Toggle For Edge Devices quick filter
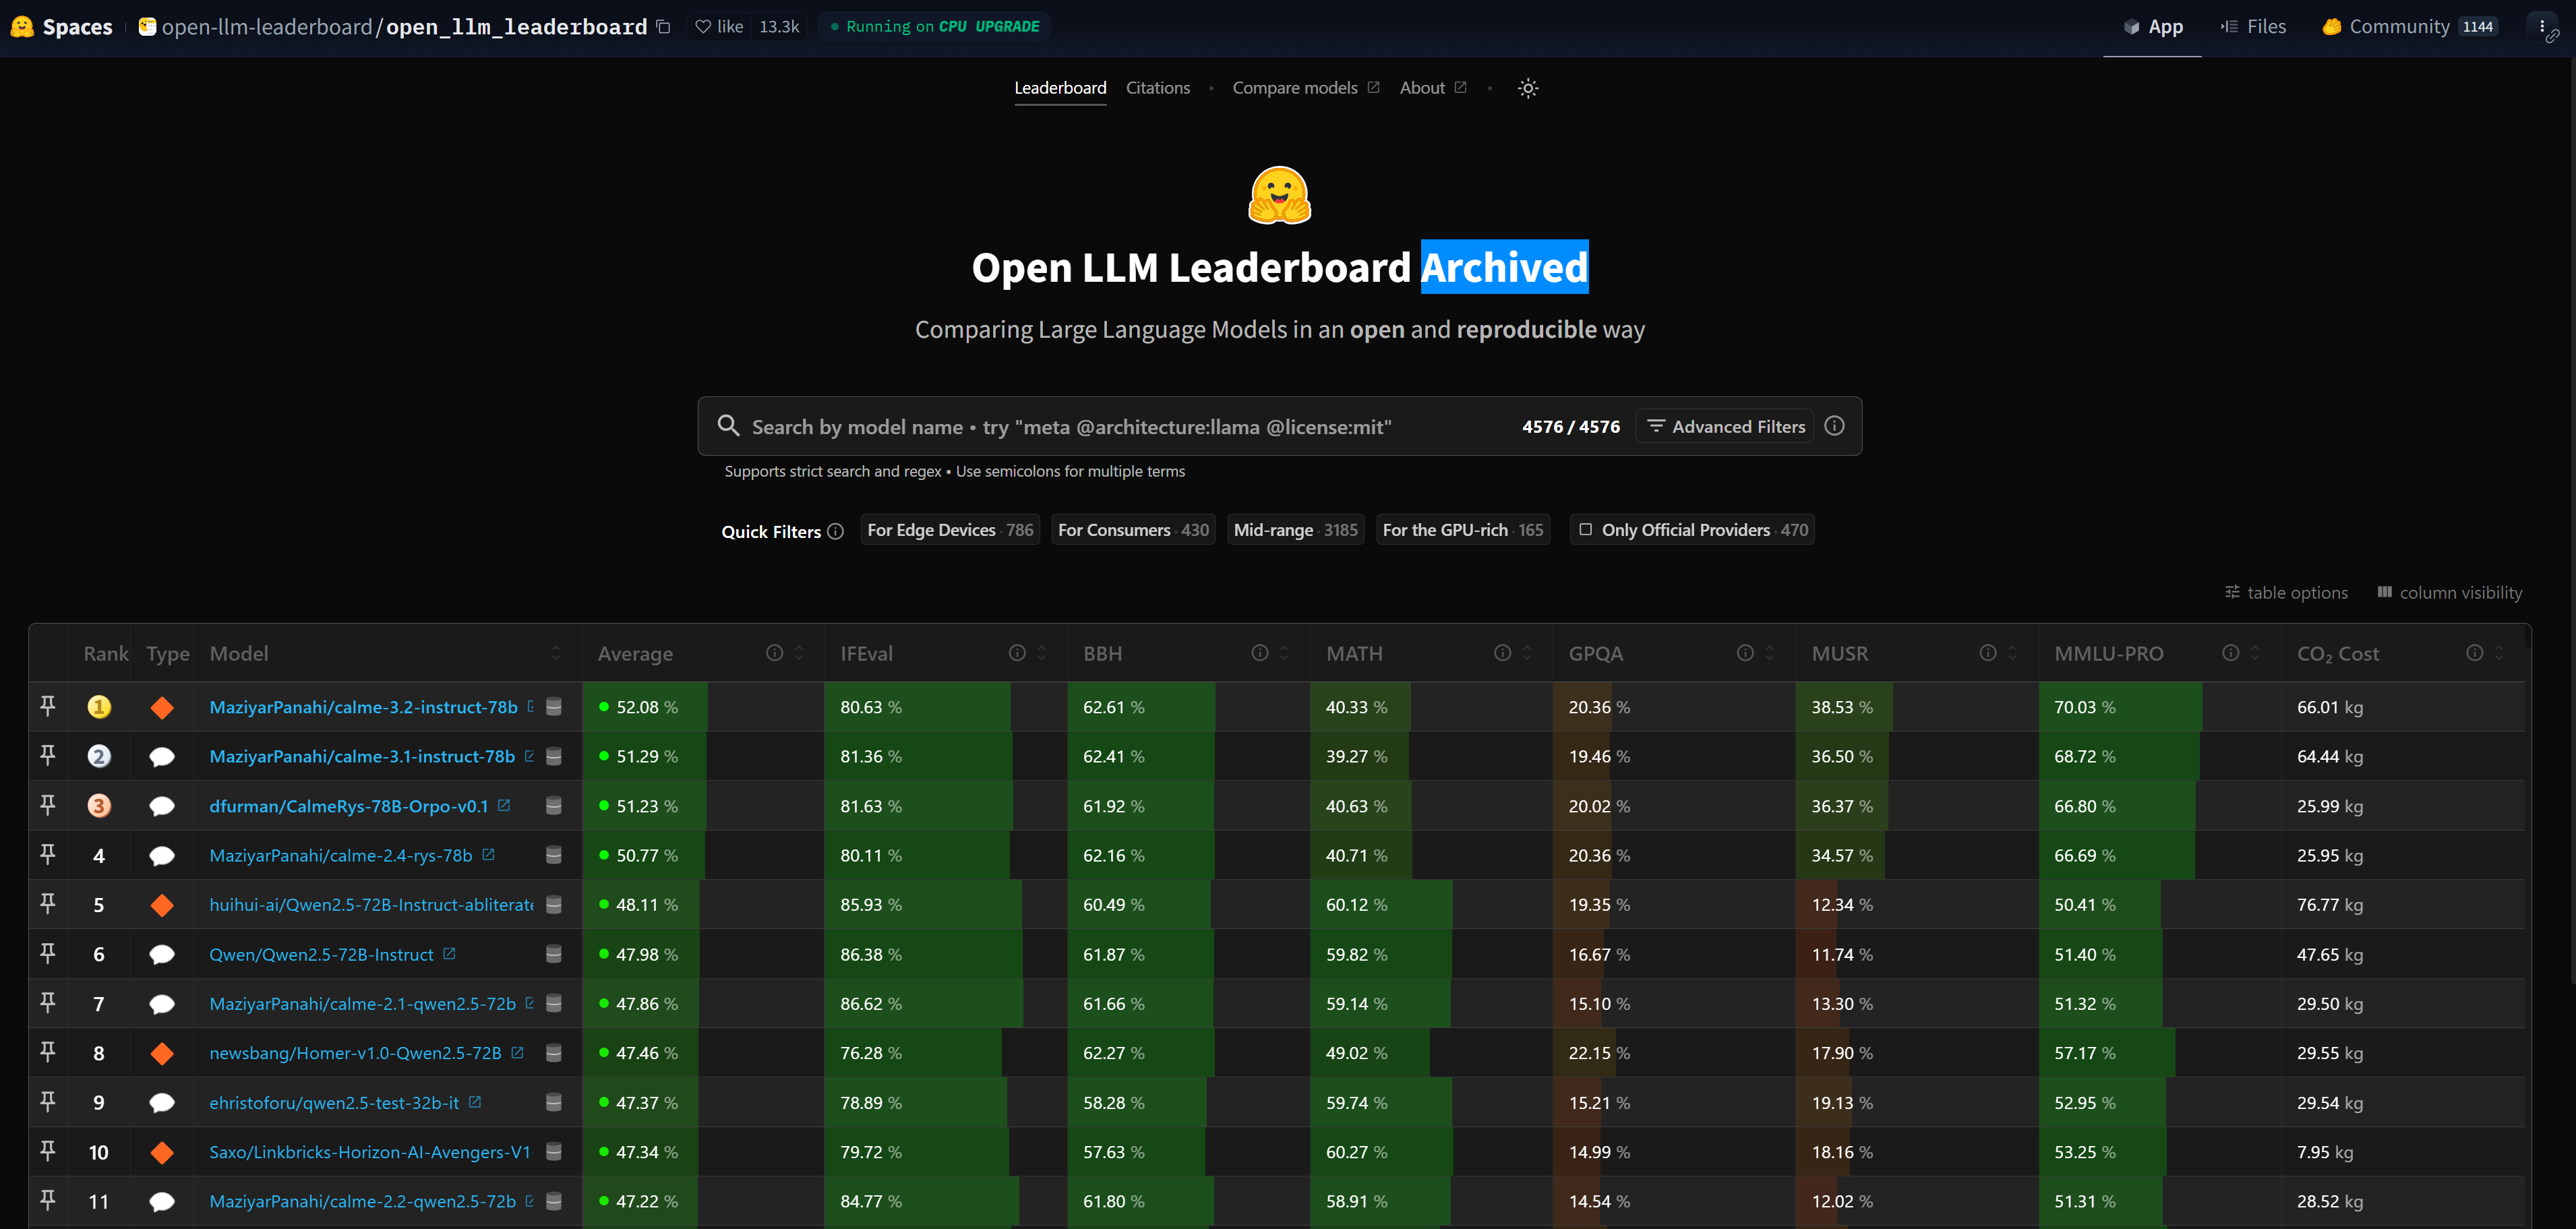This screenshot has height=1229, width=2576. click(950, 530)
